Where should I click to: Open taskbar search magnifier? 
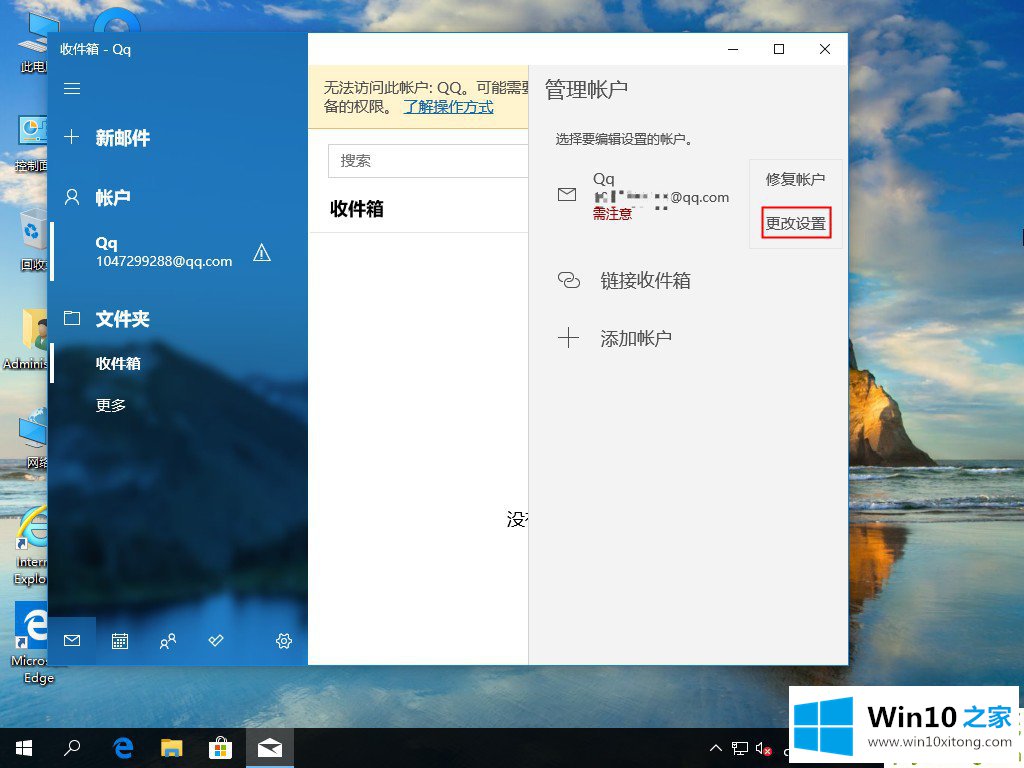click(72, 748)
